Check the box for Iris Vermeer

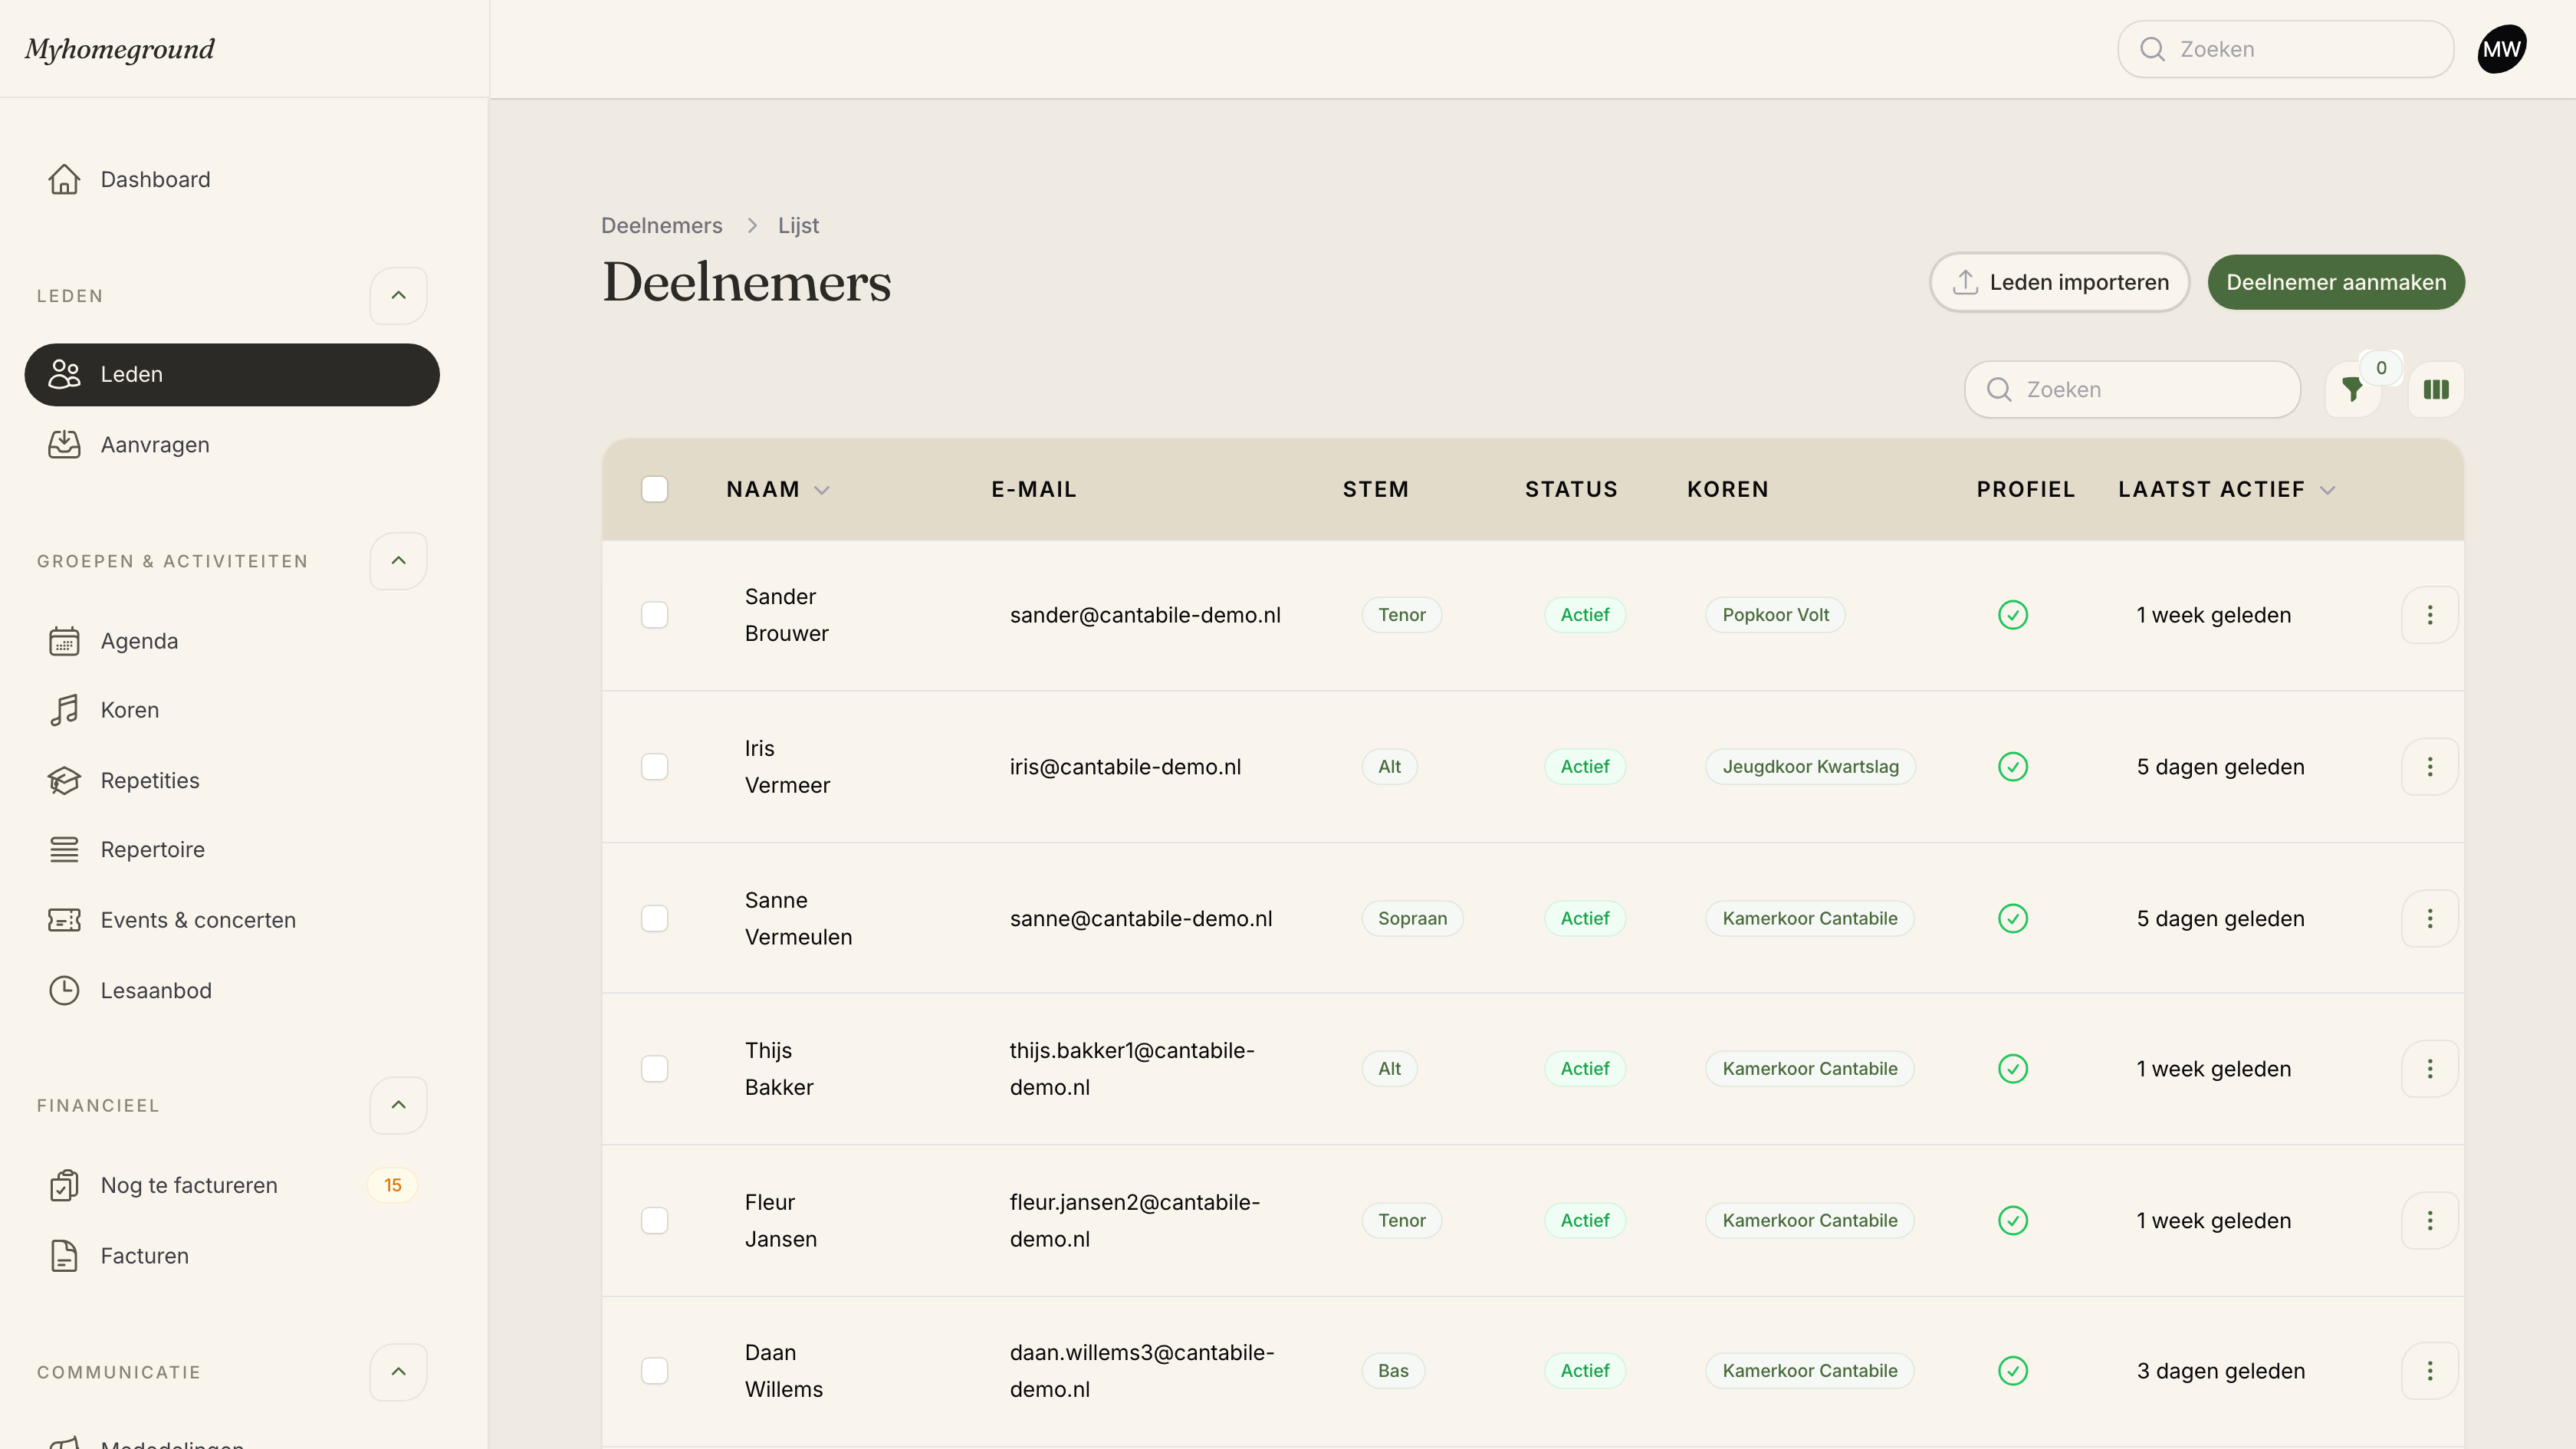pos(655,767)
